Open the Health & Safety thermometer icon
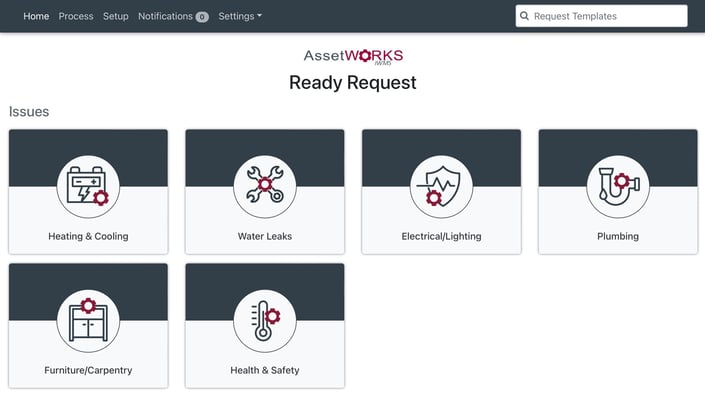 click(x=265, y=320)
